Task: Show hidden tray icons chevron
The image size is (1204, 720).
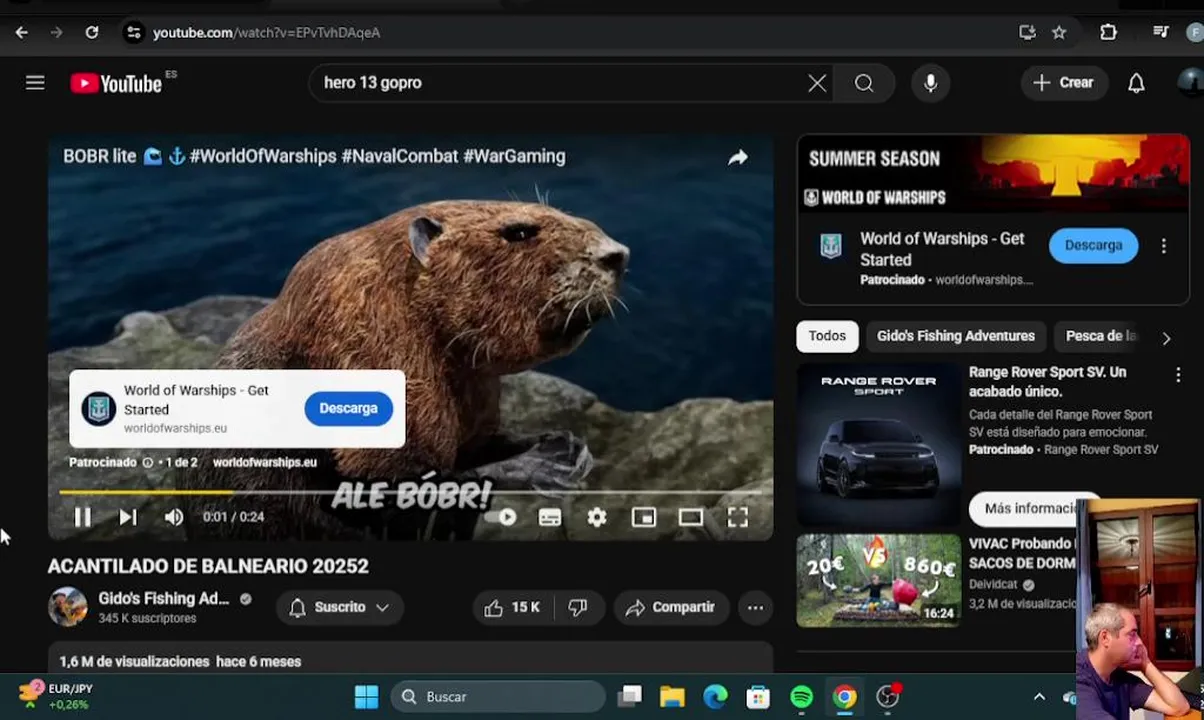Action: coord(1039,697)
